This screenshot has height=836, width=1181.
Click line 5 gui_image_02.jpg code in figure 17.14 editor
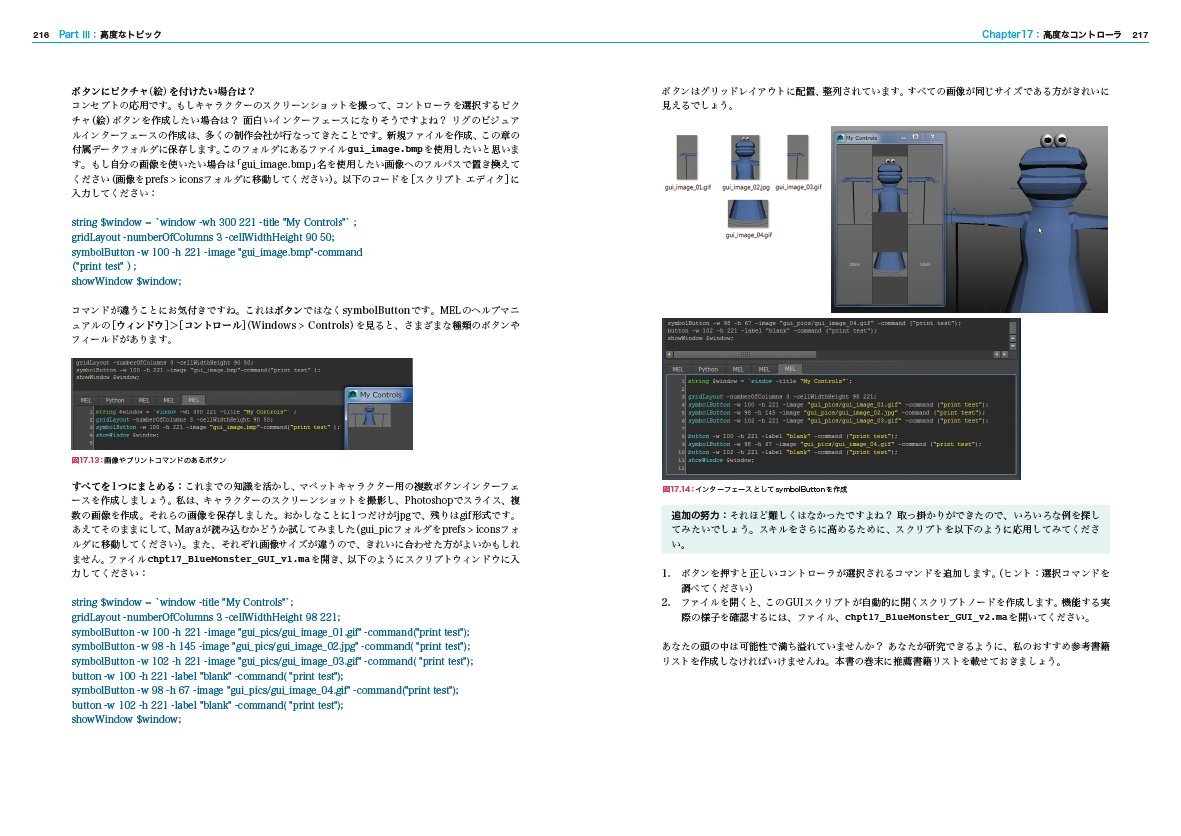(836, 413)
